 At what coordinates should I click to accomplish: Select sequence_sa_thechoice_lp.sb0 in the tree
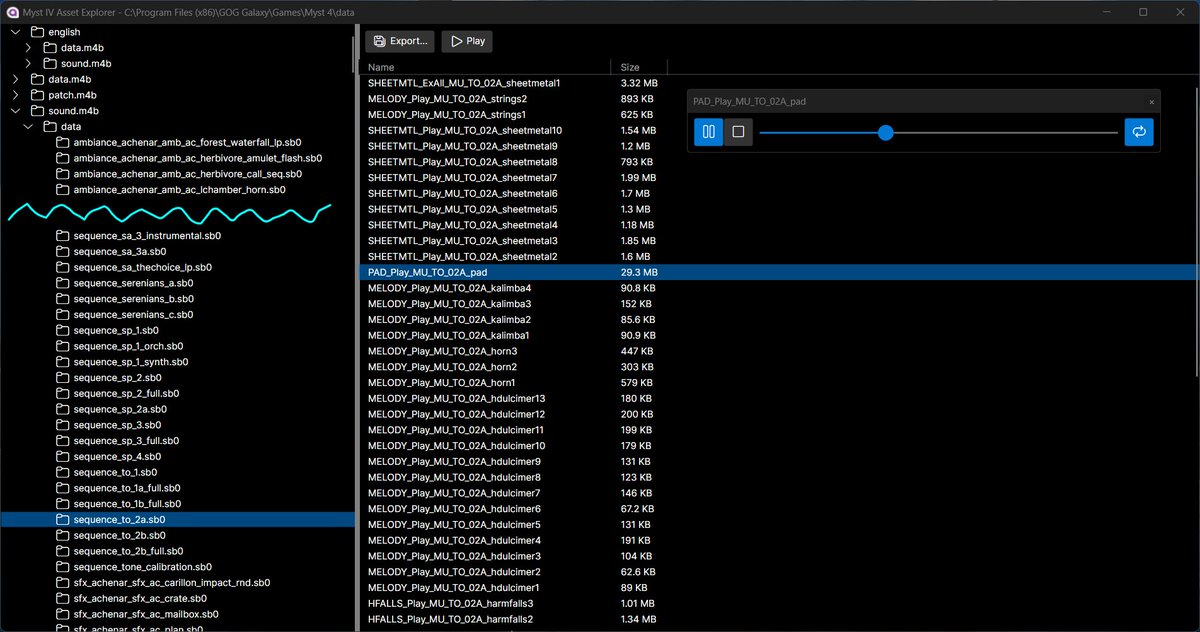[143, 268]
